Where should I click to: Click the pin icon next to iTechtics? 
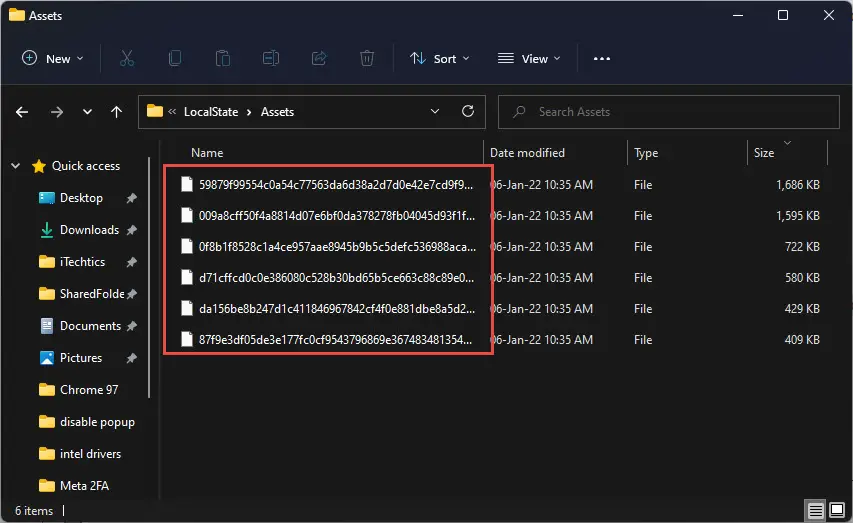(x=132, y=262)
